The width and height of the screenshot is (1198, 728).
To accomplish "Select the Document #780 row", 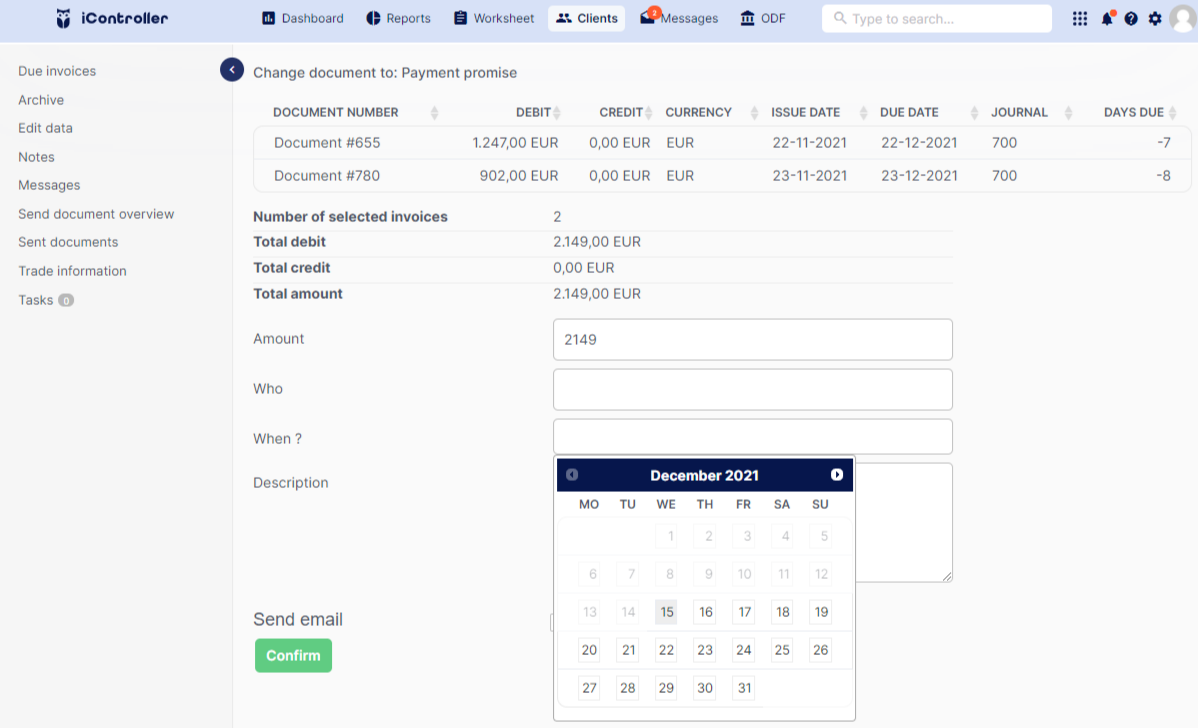I will coord(722,176).
